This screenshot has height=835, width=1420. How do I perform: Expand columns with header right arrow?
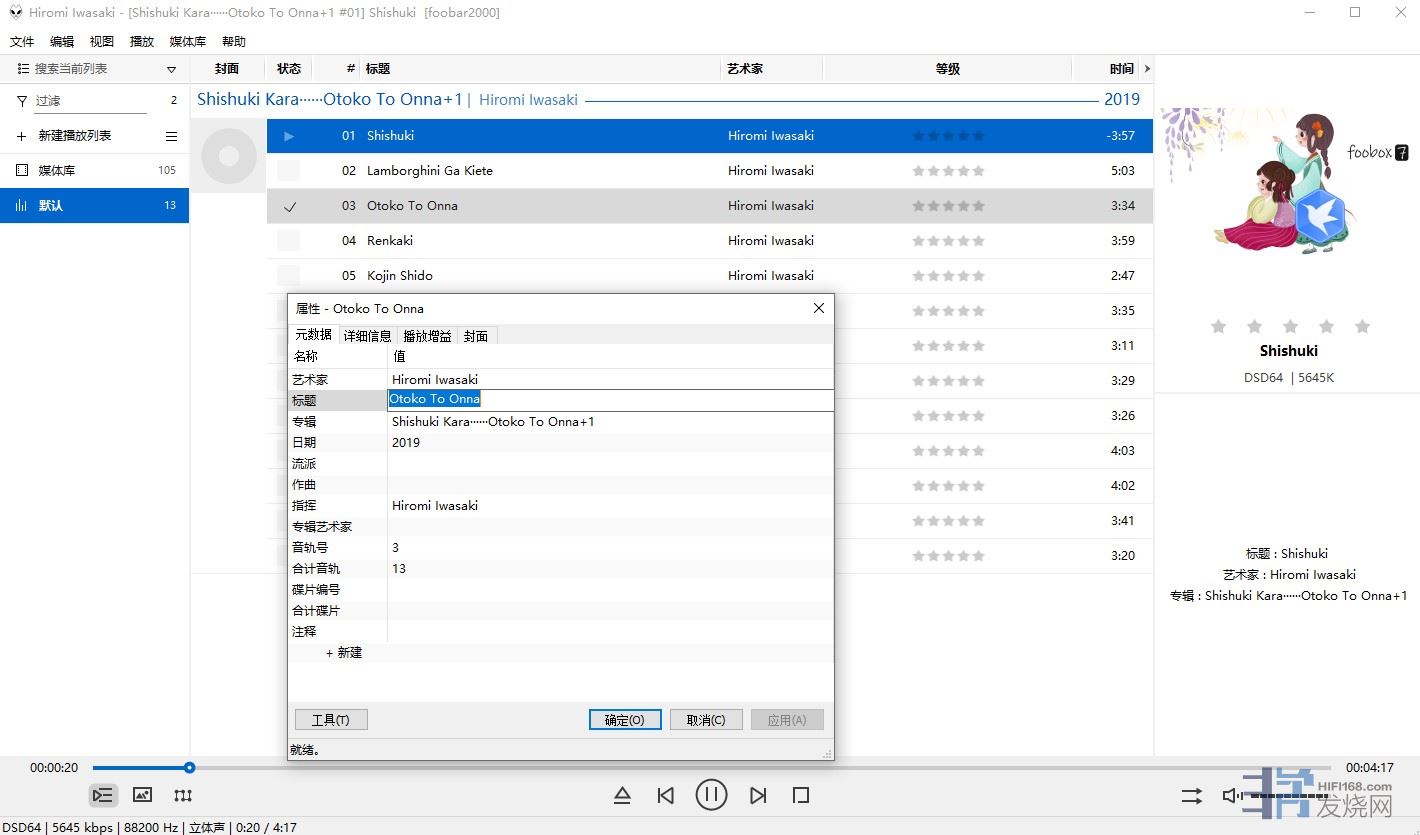tap(1147, 69)
